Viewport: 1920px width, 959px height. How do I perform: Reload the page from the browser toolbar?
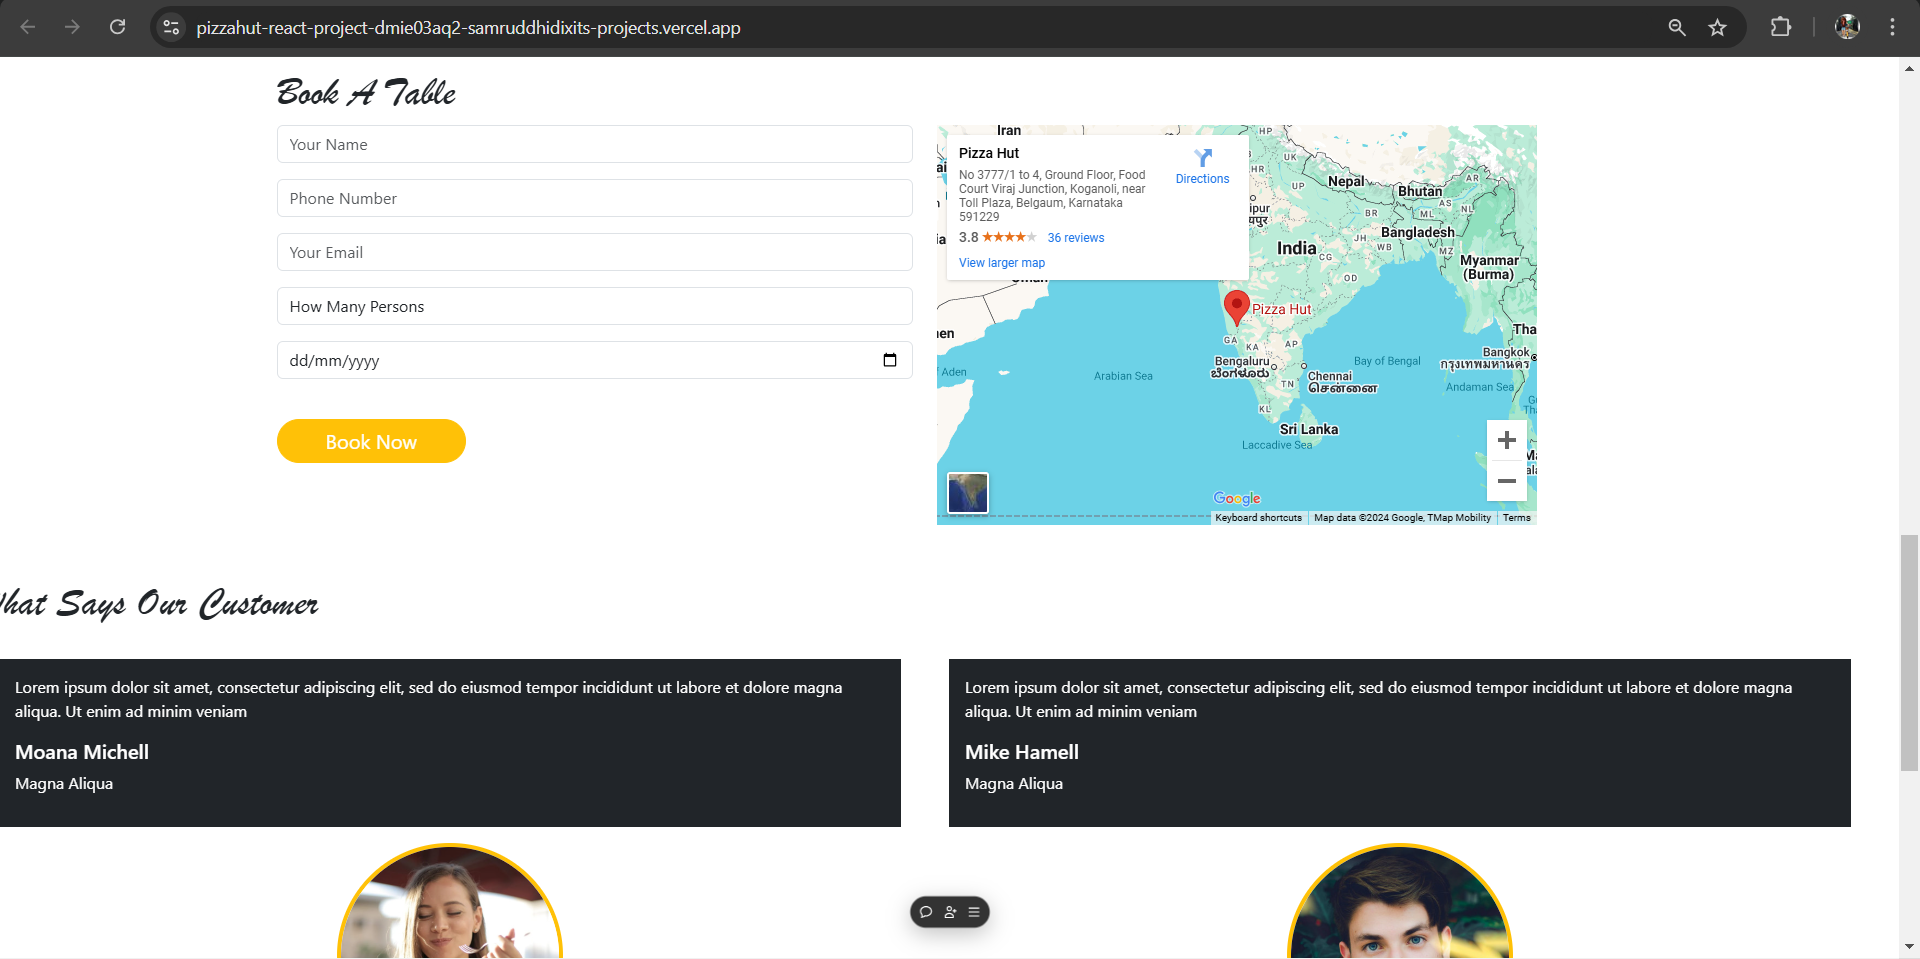click(x=118, y=28)
